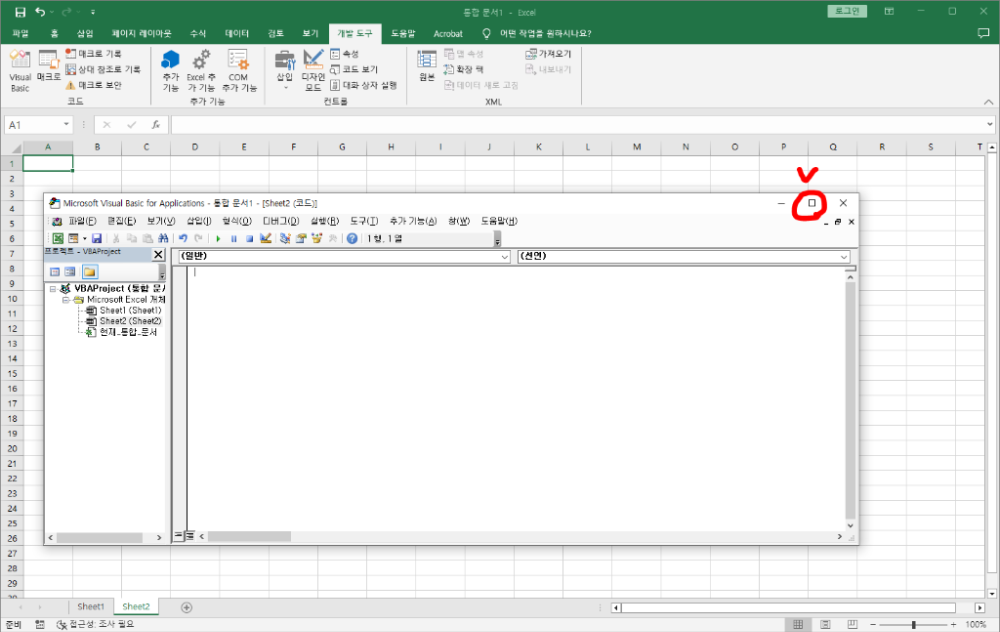Click View Microsoft Excel icon in VBA toolbar
The width and height of the screenshot is (1000, 632).
coord(57,238)
